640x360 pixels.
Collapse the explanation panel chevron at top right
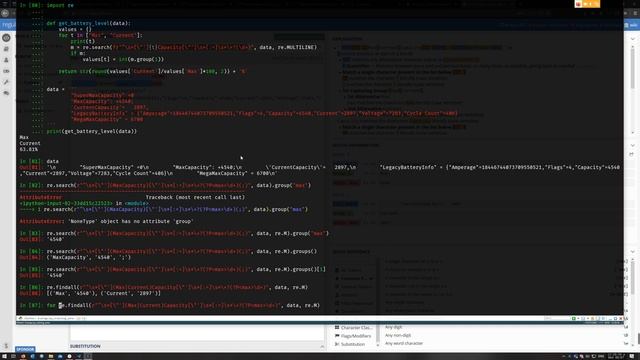point(633,39)
